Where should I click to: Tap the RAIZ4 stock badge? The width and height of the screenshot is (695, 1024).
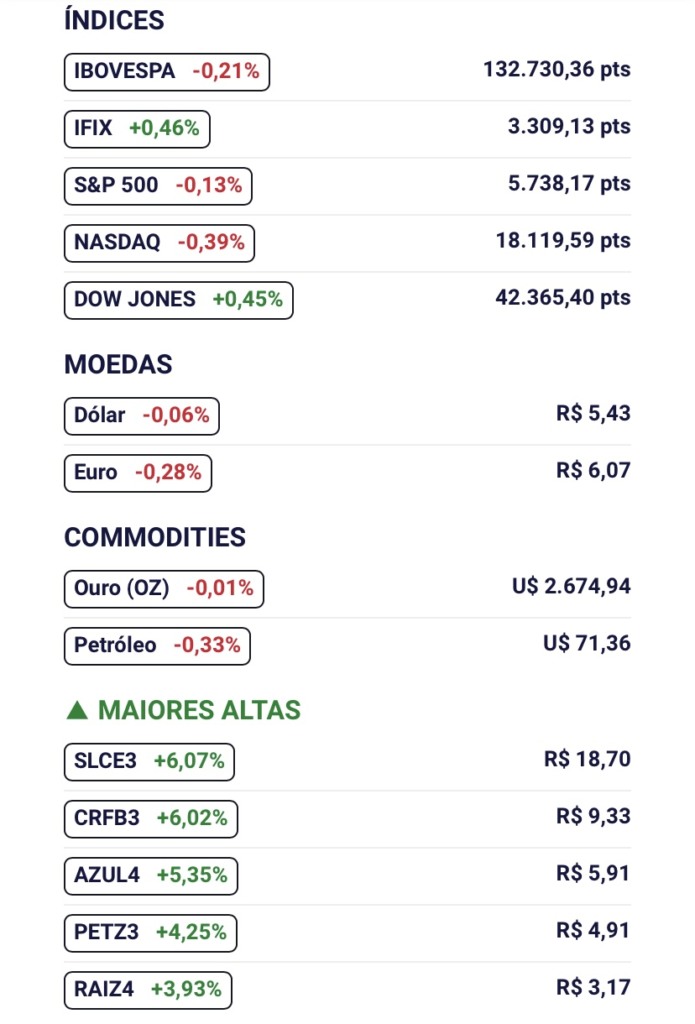[x=148, y=989]
